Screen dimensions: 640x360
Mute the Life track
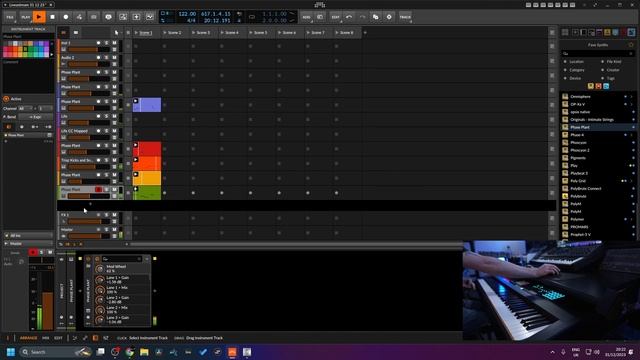tap(114, 116)
